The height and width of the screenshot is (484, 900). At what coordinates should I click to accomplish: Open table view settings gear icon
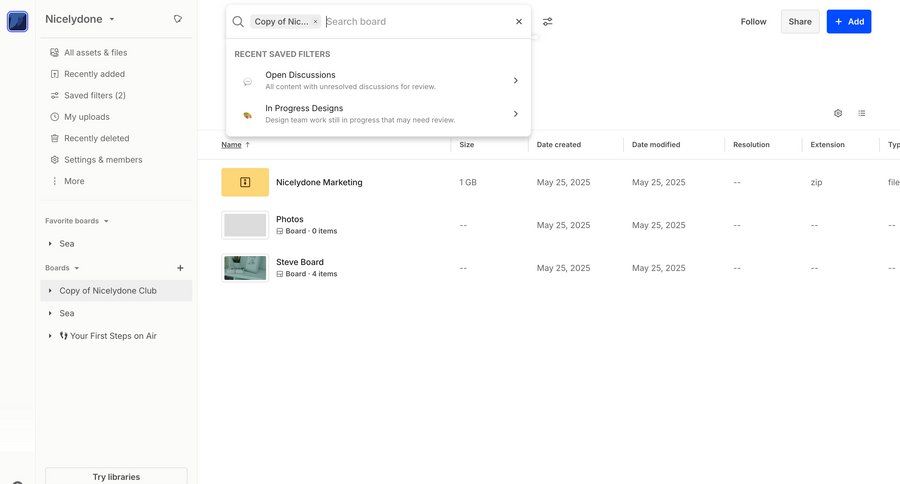pos(838,113)
